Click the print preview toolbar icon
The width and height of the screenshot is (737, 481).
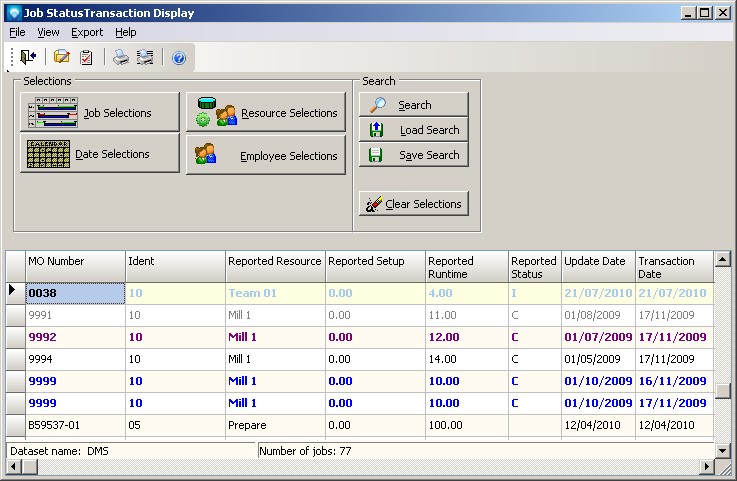(x=145, y=57)
